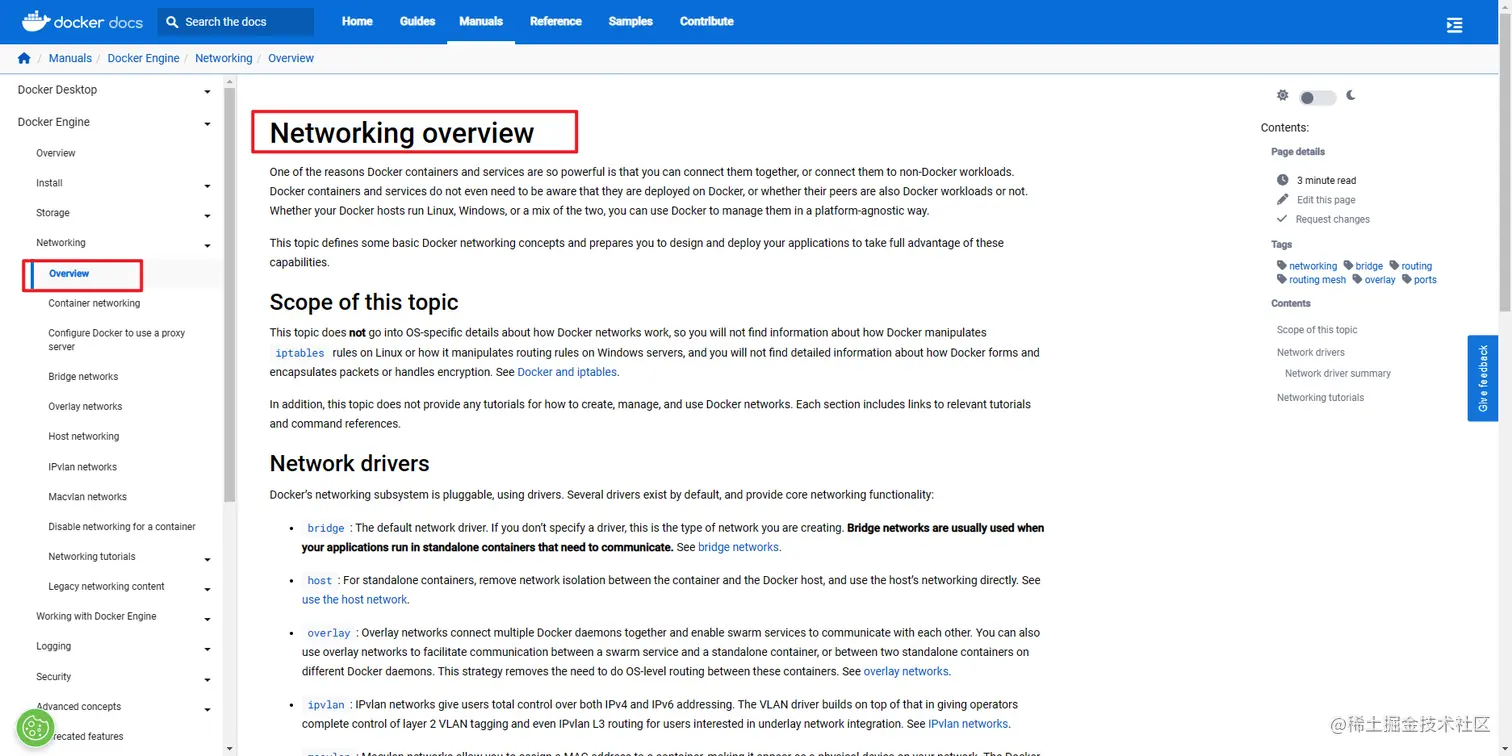Collapse the Networking section arrow
Image resolution: width=1512 pixels, height=756 pixels.
[207, 245]
